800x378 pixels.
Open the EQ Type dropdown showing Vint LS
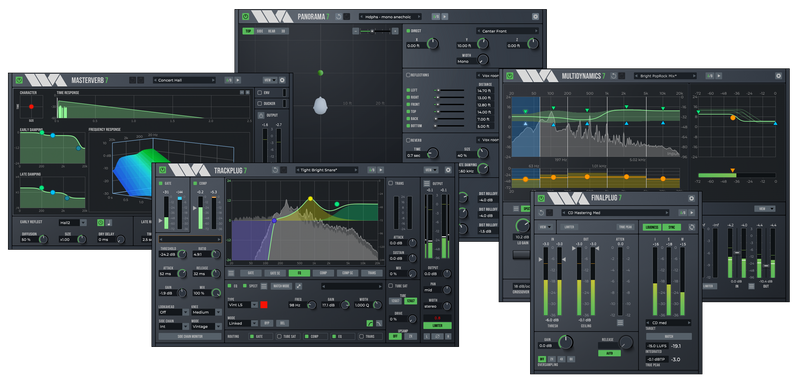[243, 305]
